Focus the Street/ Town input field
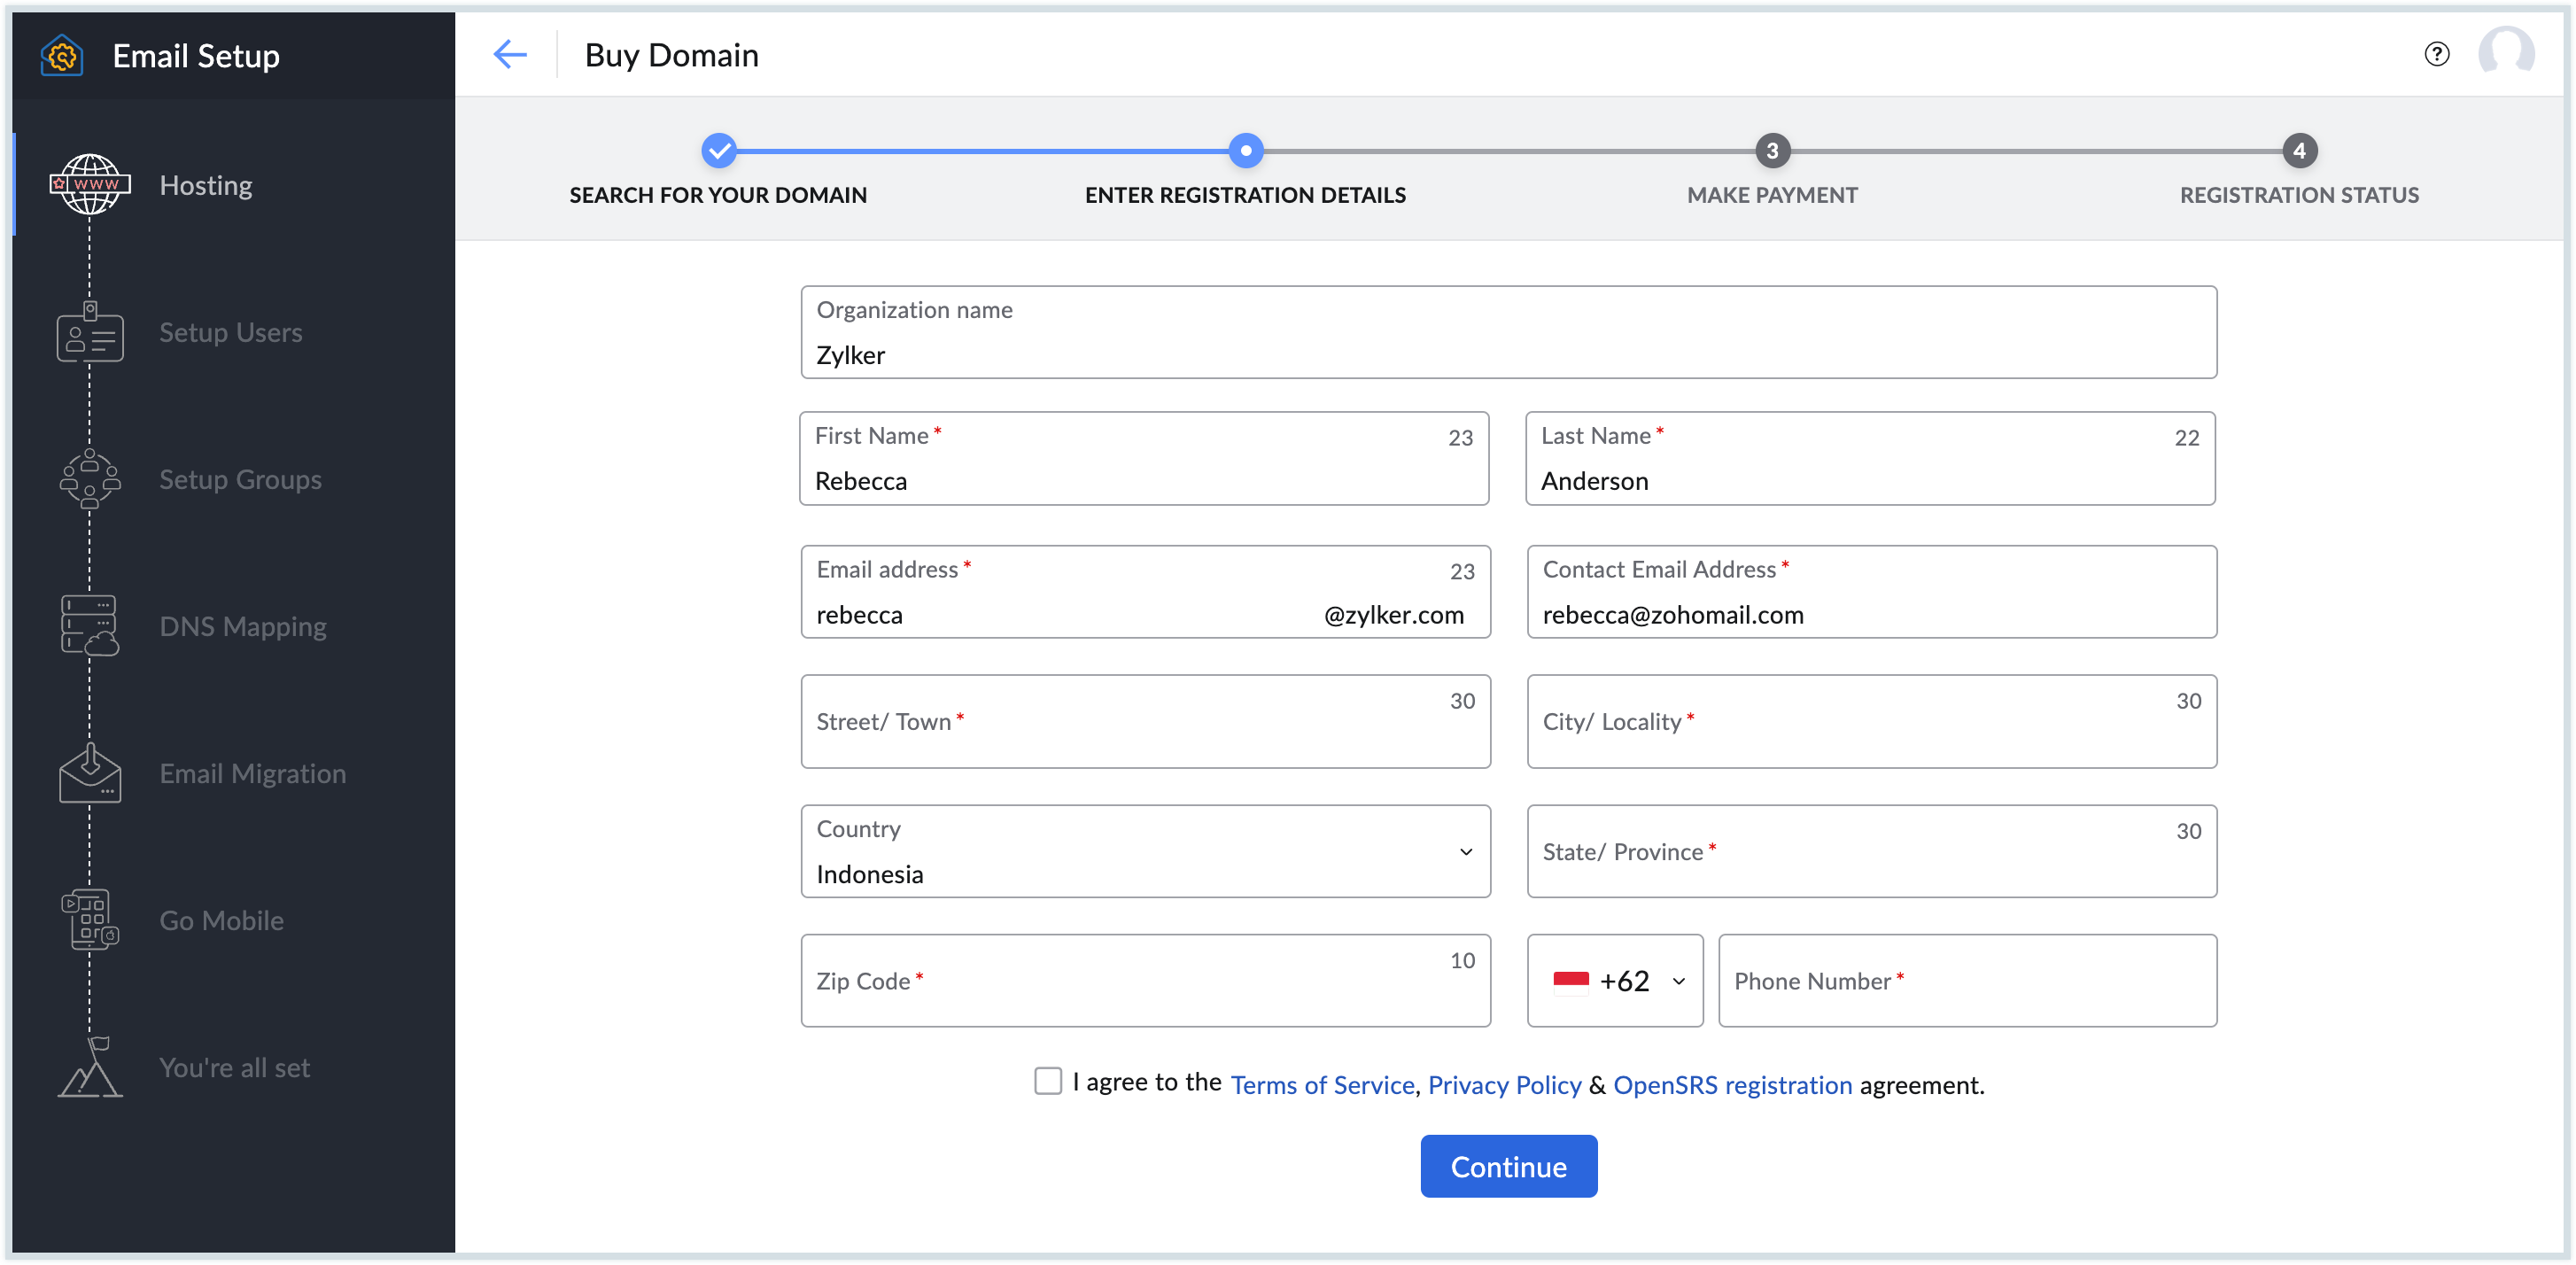 tap(1145, 722)
